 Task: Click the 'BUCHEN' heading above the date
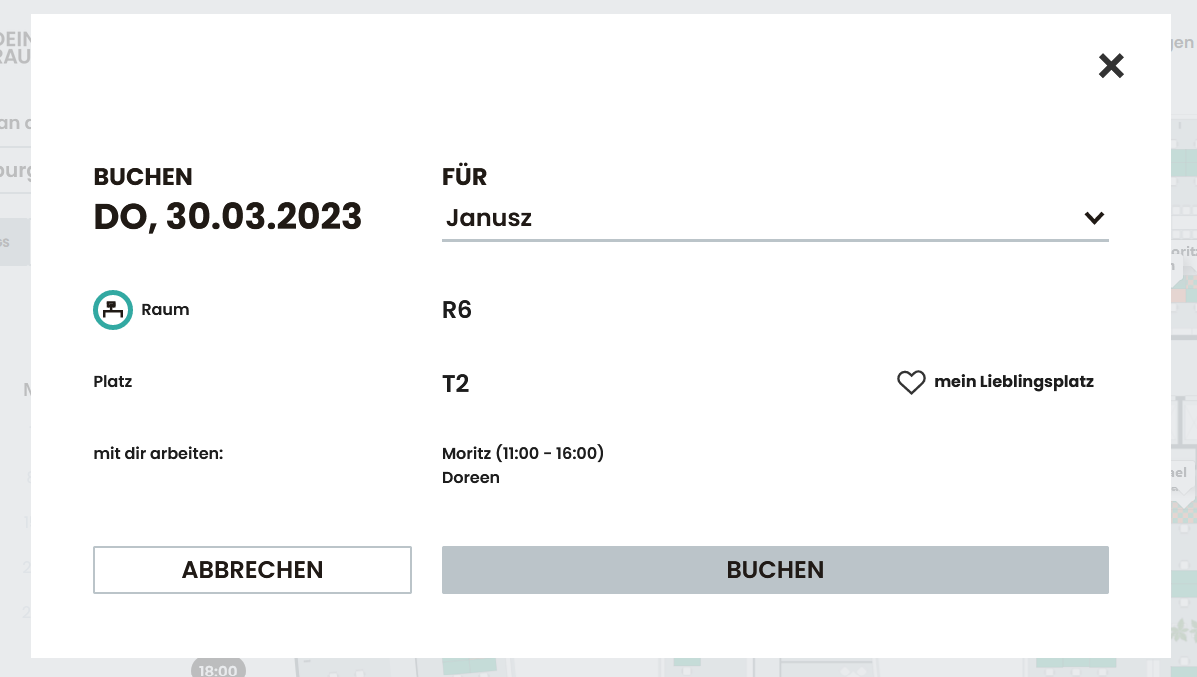(x=143, y=177)
